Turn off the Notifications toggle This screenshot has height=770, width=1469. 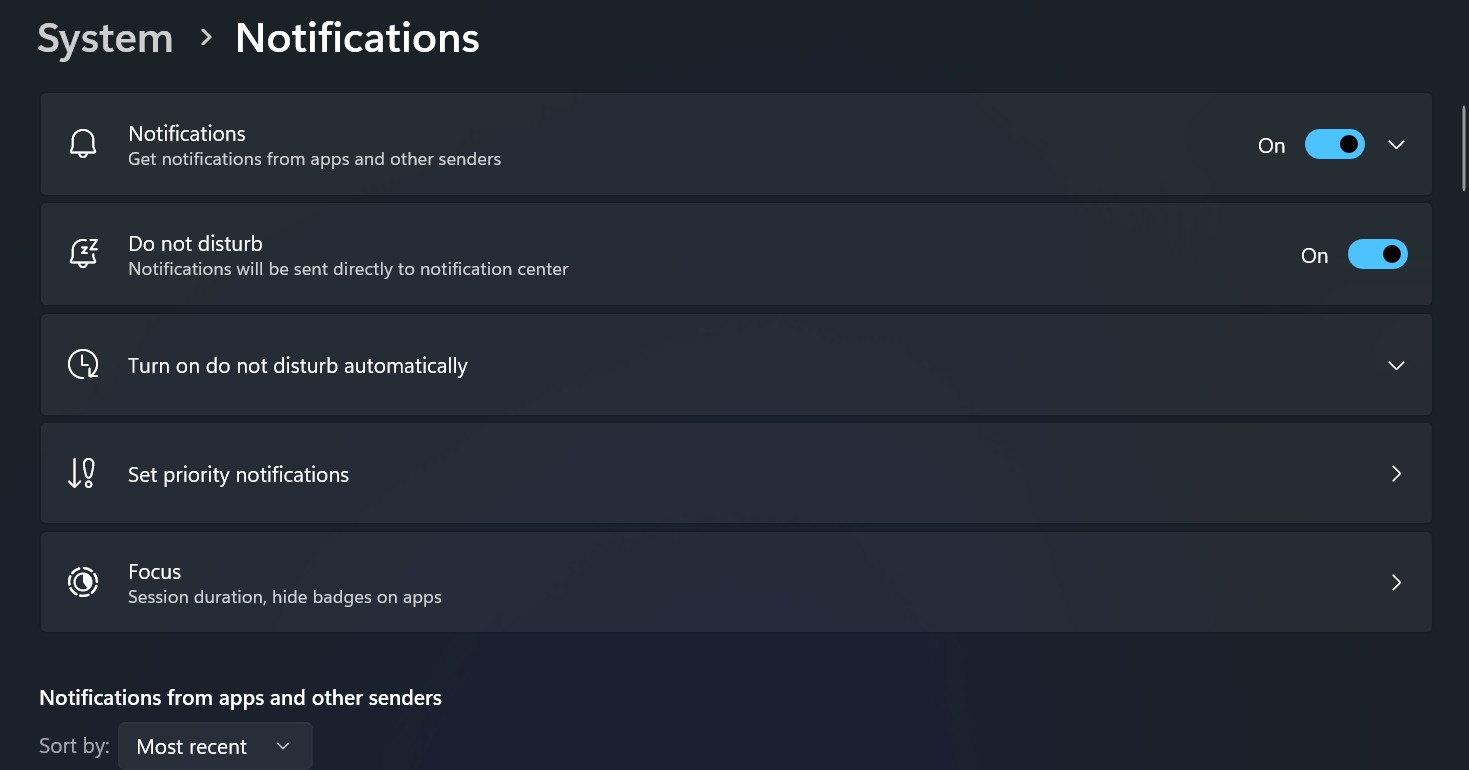click(1334, 145)
